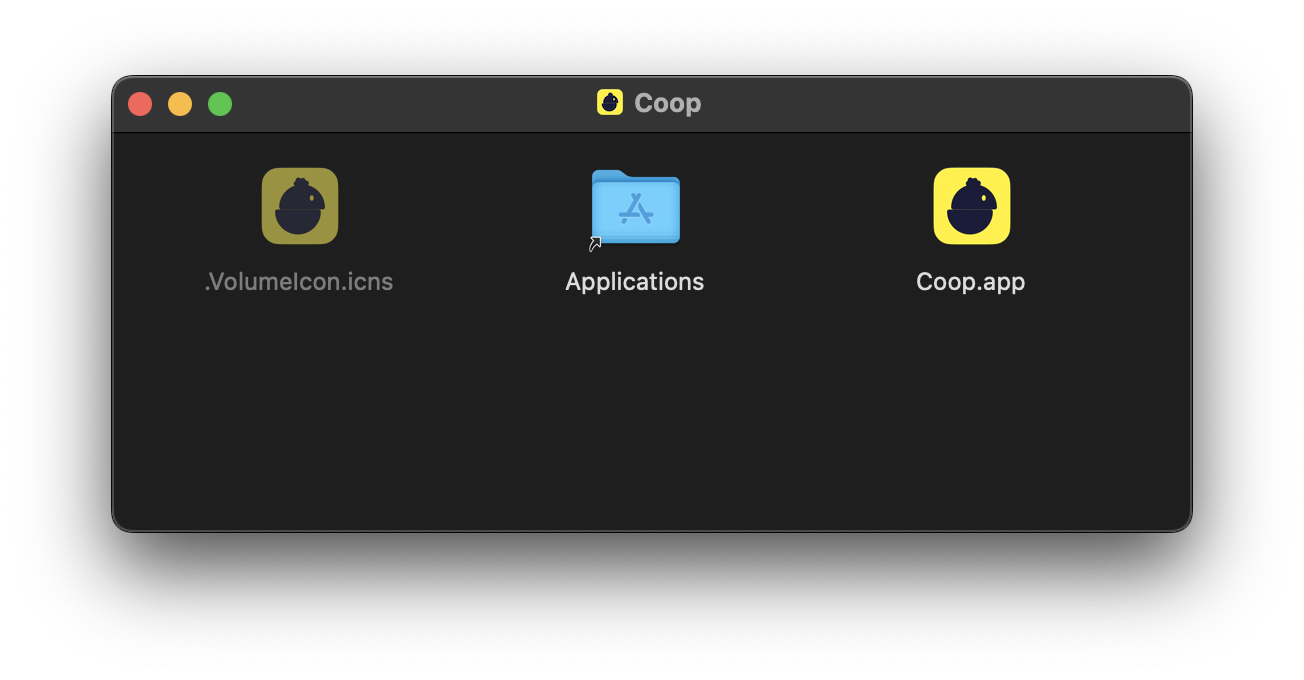Screen dimensions: 1304x680
Task: Select the Coop.app file name label
Action: pyautogui.click(x=970, y=282)
